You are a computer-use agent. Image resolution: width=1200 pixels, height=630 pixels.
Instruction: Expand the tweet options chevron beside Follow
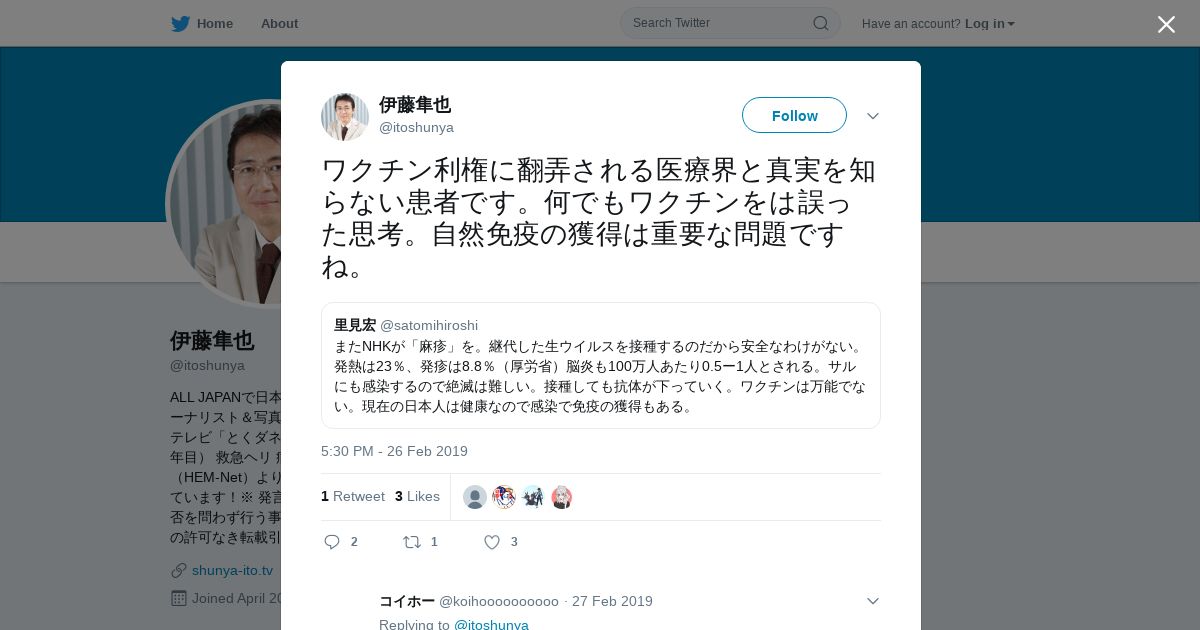coord(872,116)
